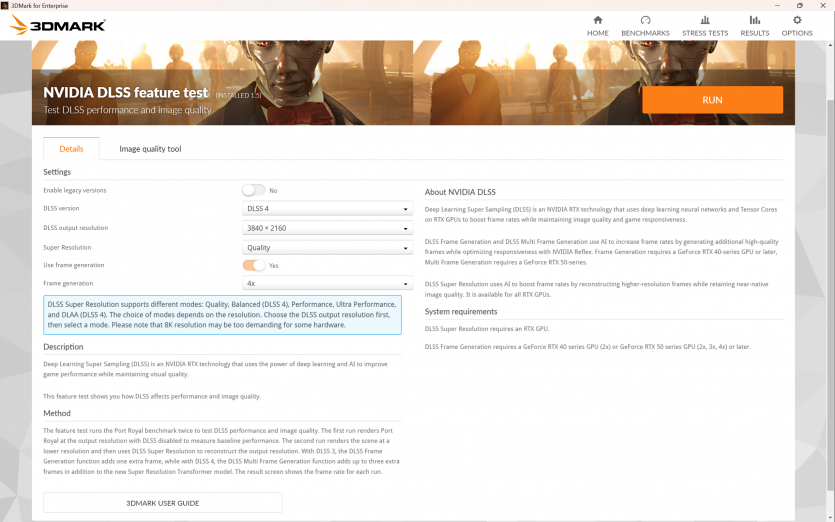Expand the DLSS version dropdown

pyautogui.click(x=327, y=209)
